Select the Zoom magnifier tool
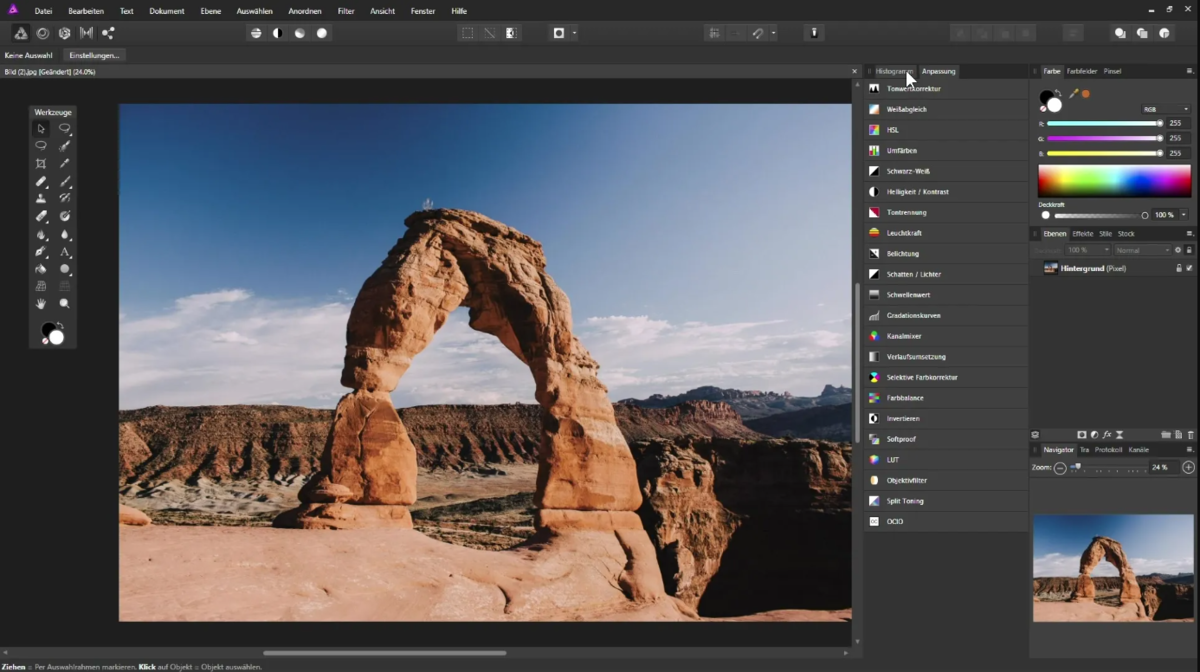 [65, 303]
